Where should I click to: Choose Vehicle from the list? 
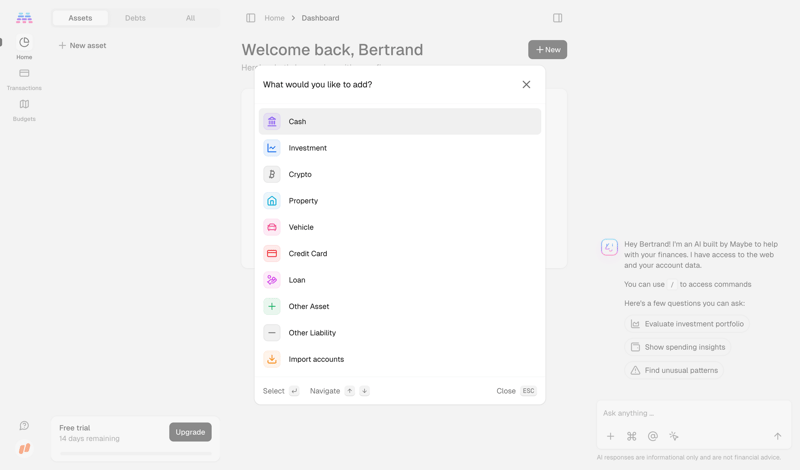(399, 227)
